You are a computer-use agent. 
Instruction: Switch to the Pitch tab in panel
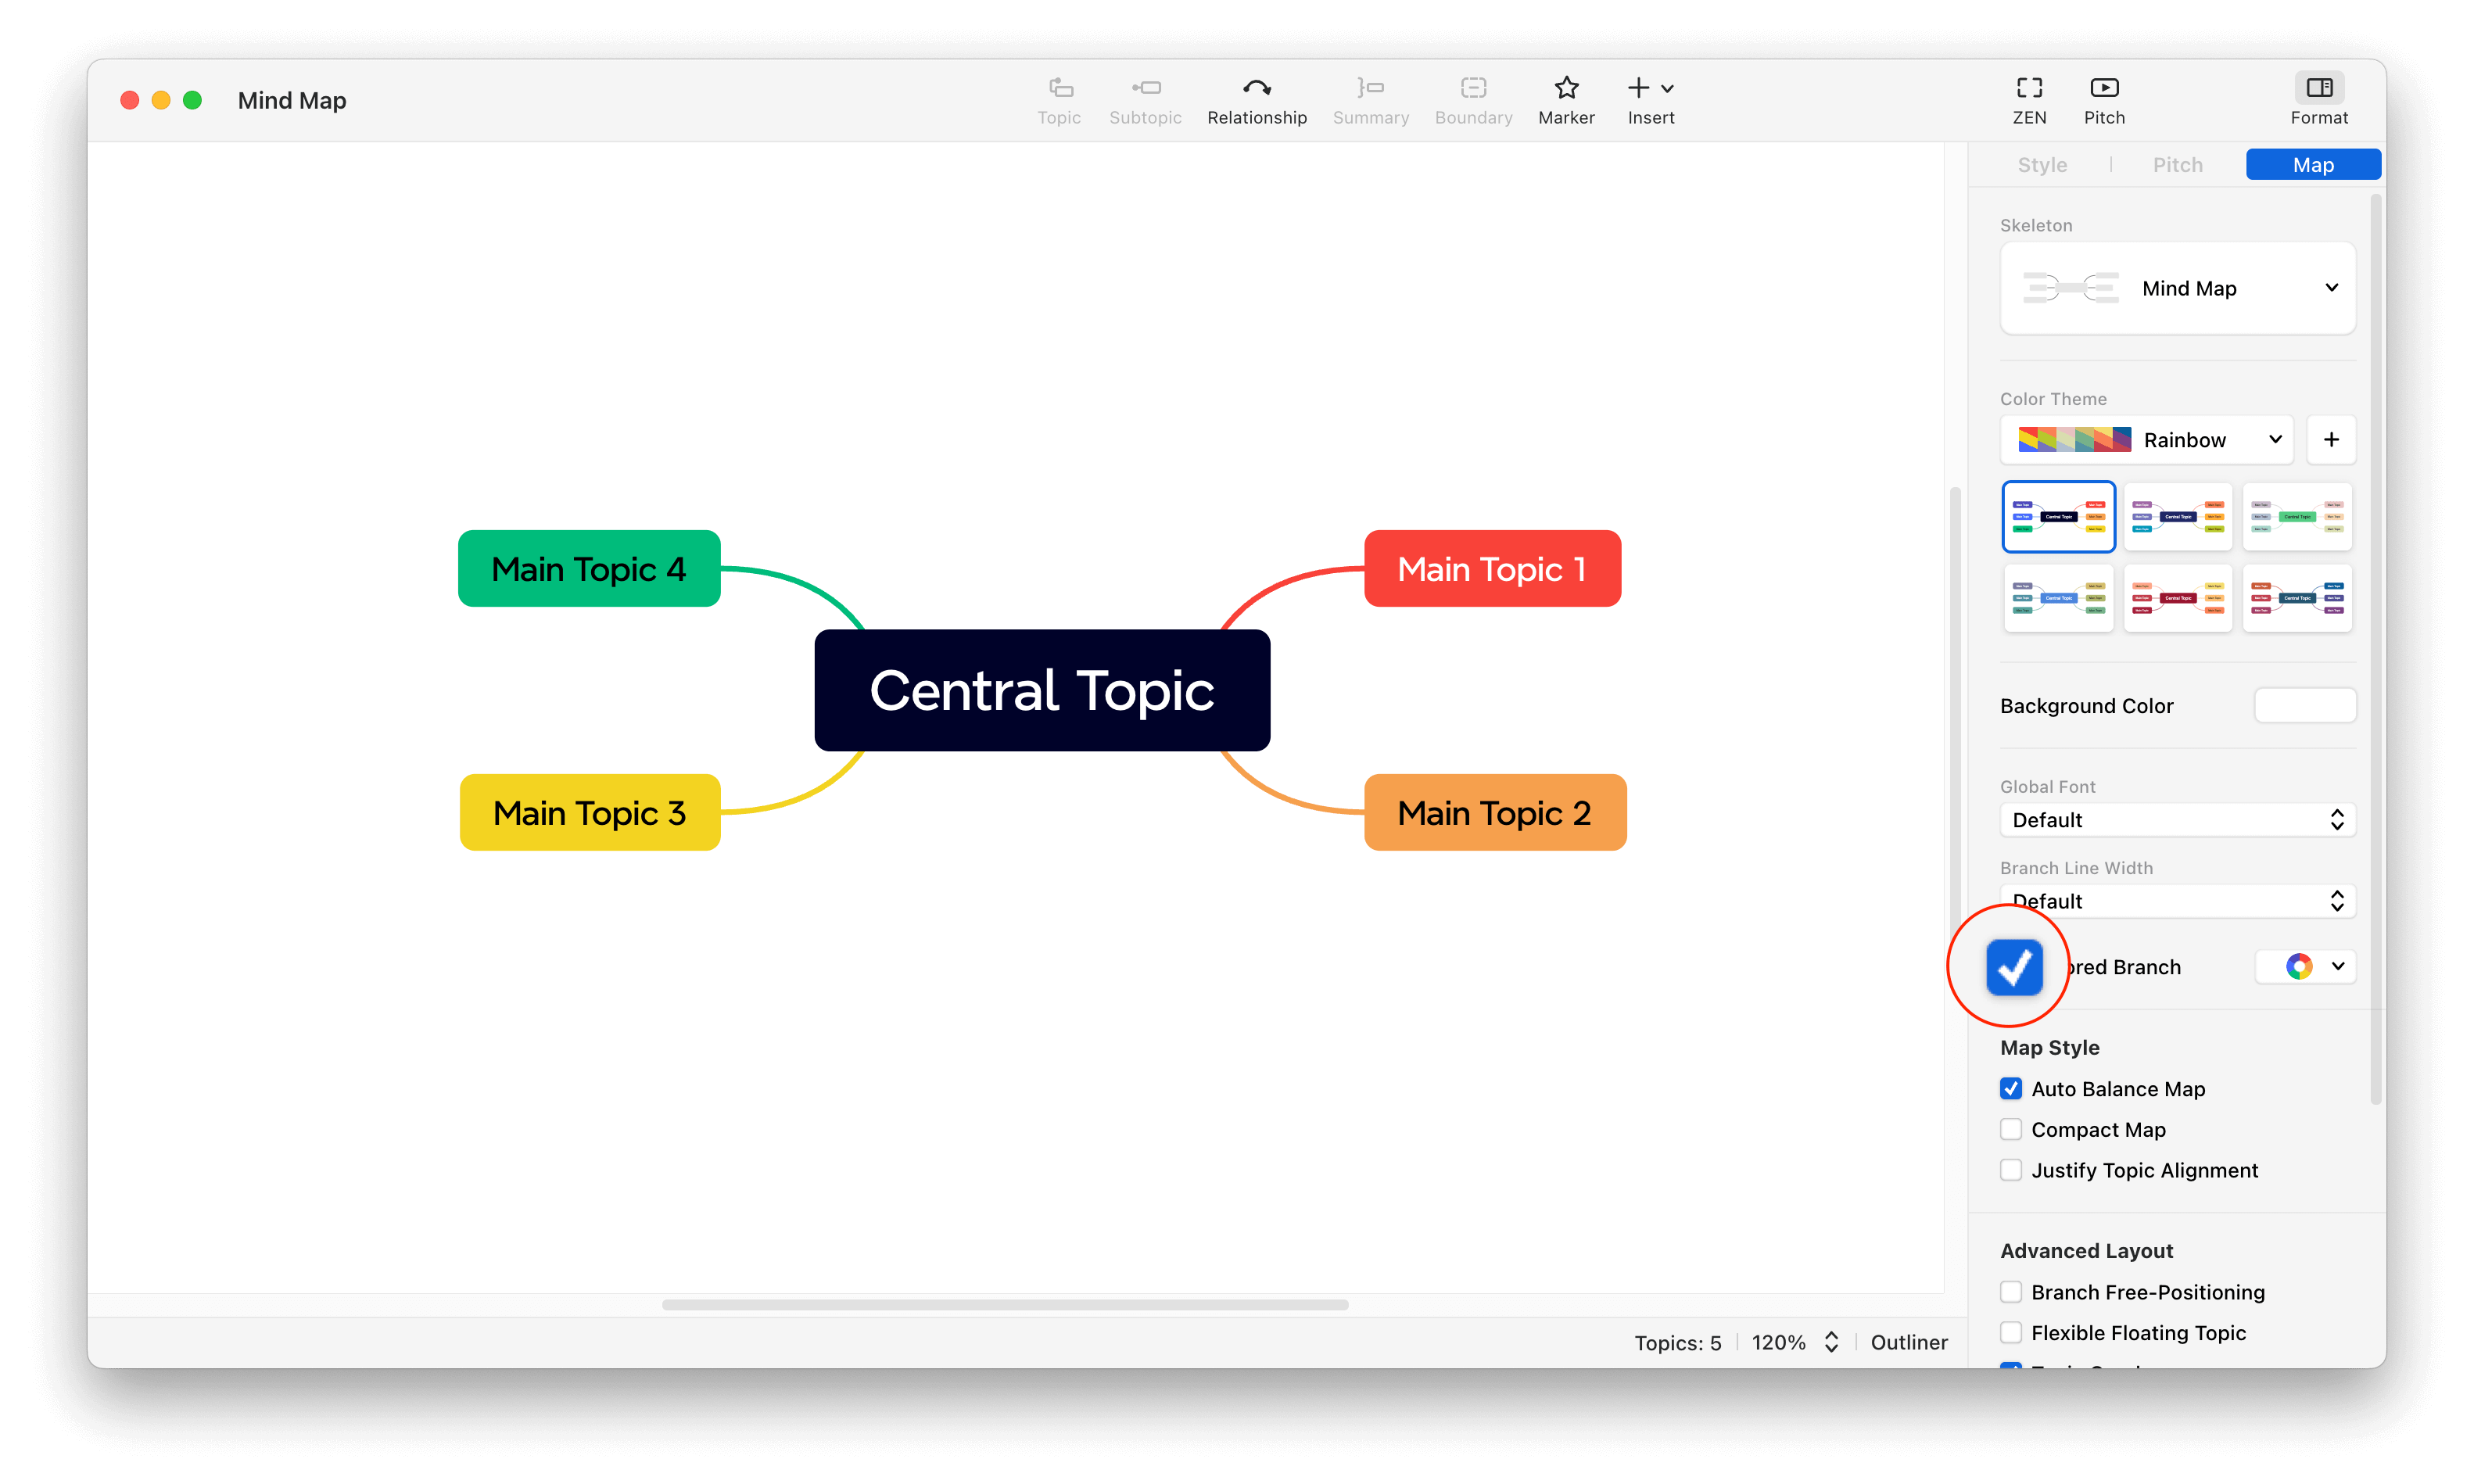2177,165
